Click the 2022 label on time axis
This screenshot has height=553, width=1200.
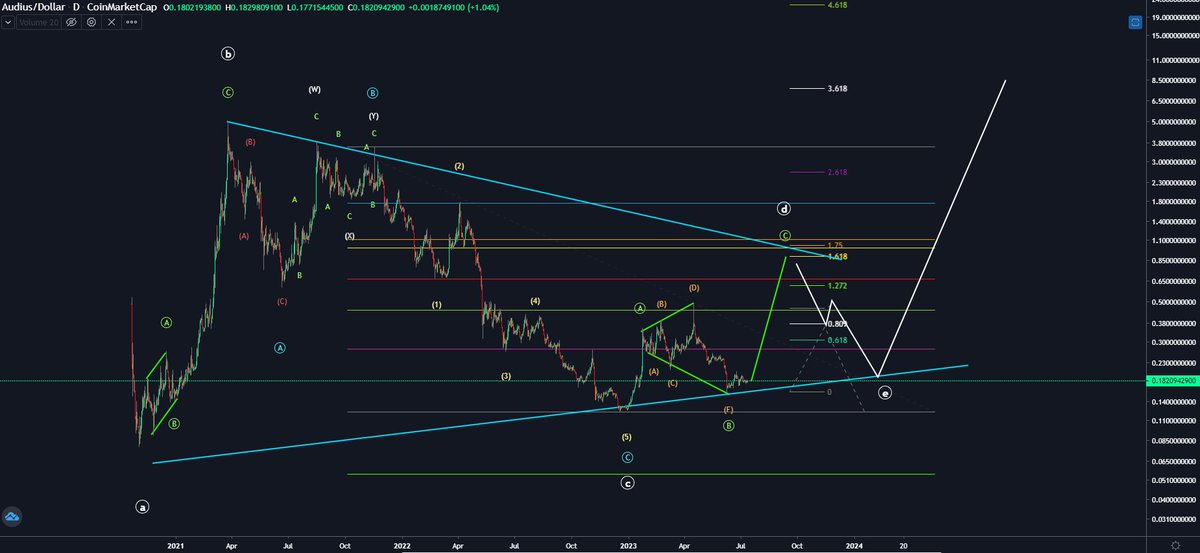point(402,545)
